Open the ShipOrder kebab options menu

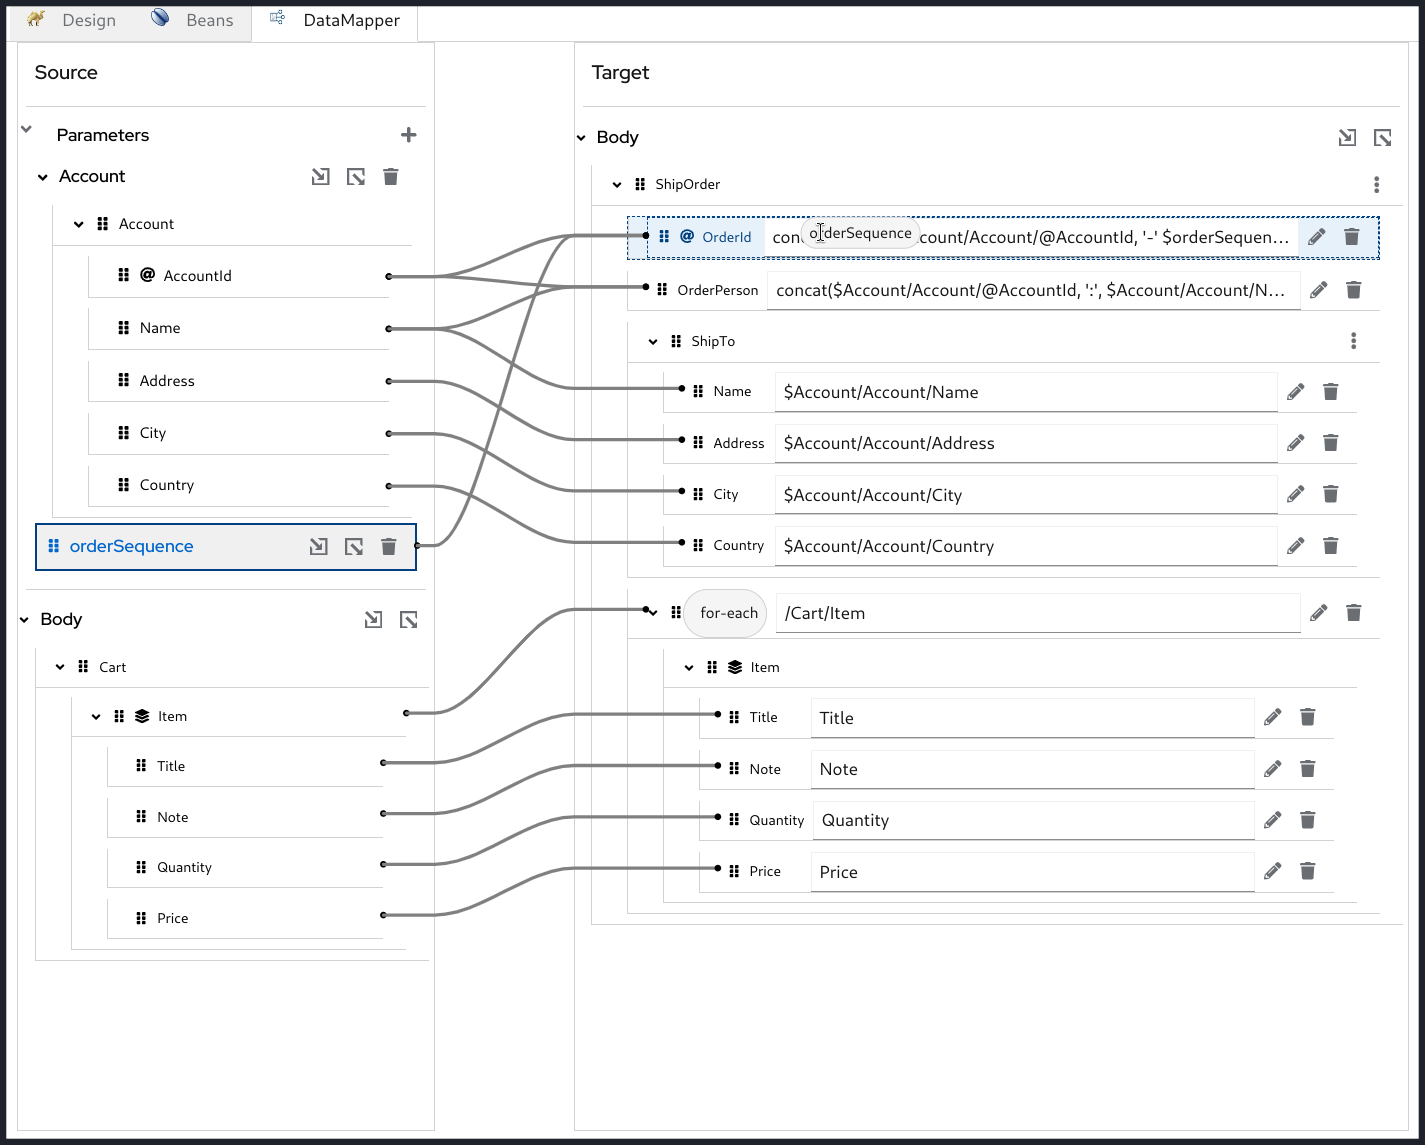(x=1377, y=184)
